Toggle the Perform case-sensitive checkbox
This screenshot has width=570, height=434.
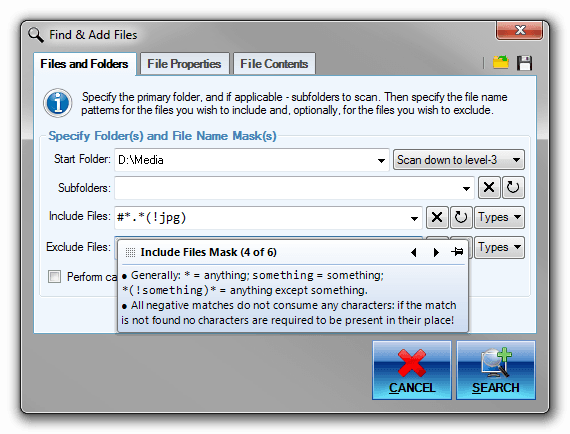click(55, 277)
